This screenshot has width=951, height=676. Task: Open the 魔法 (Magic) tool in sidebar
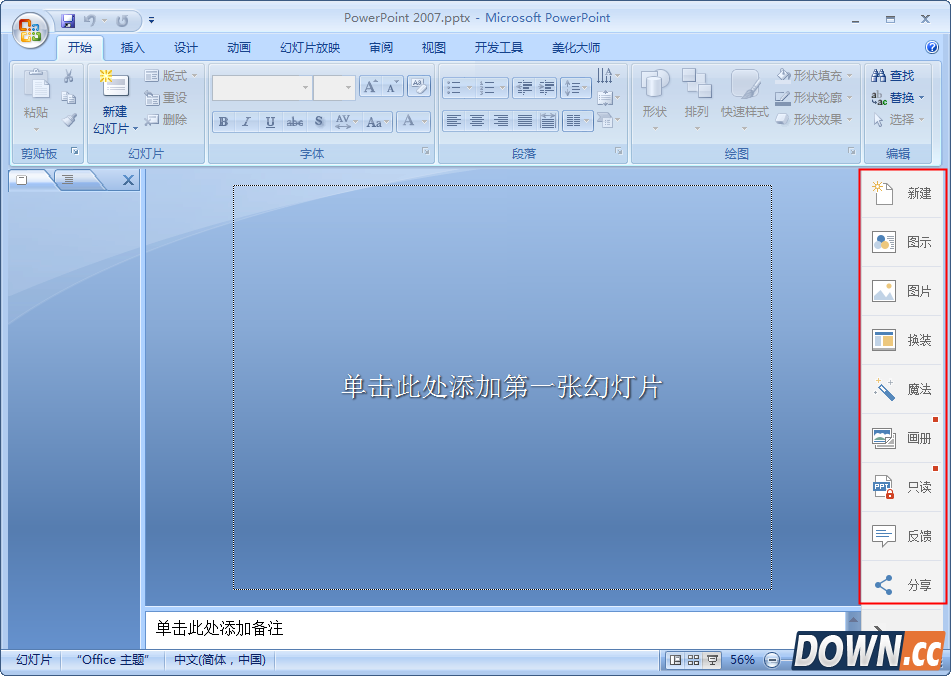pyautogui.click(x=901, y=389)
